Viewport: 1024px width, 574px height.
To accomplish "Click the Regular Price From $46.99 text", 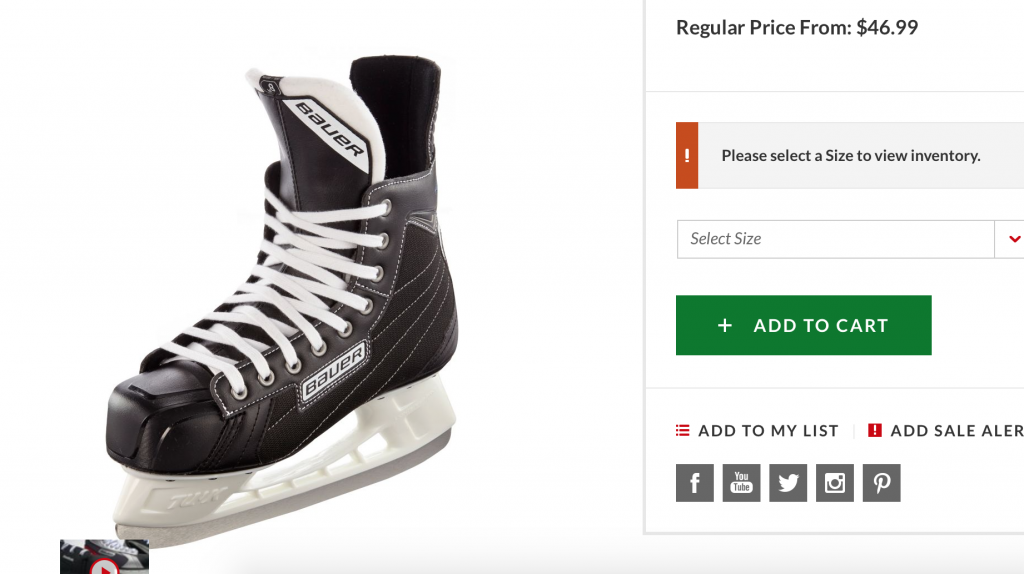I will (797, 28).
